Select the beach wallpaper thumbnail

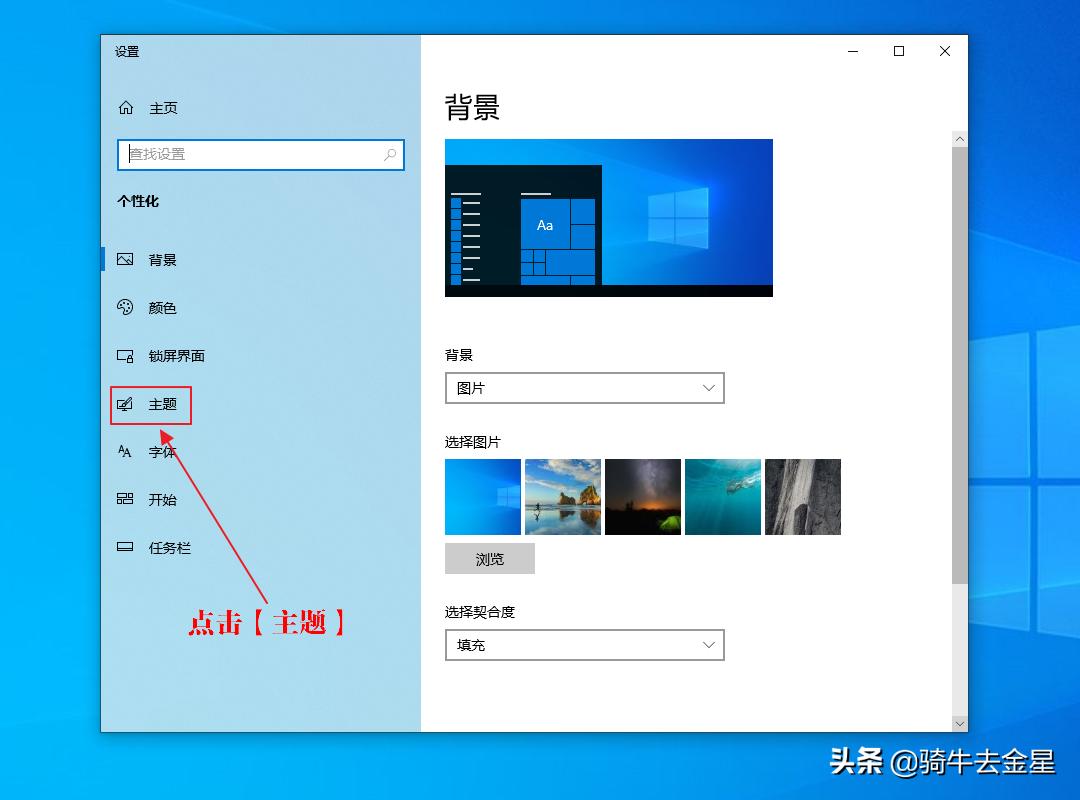[562, 496]
